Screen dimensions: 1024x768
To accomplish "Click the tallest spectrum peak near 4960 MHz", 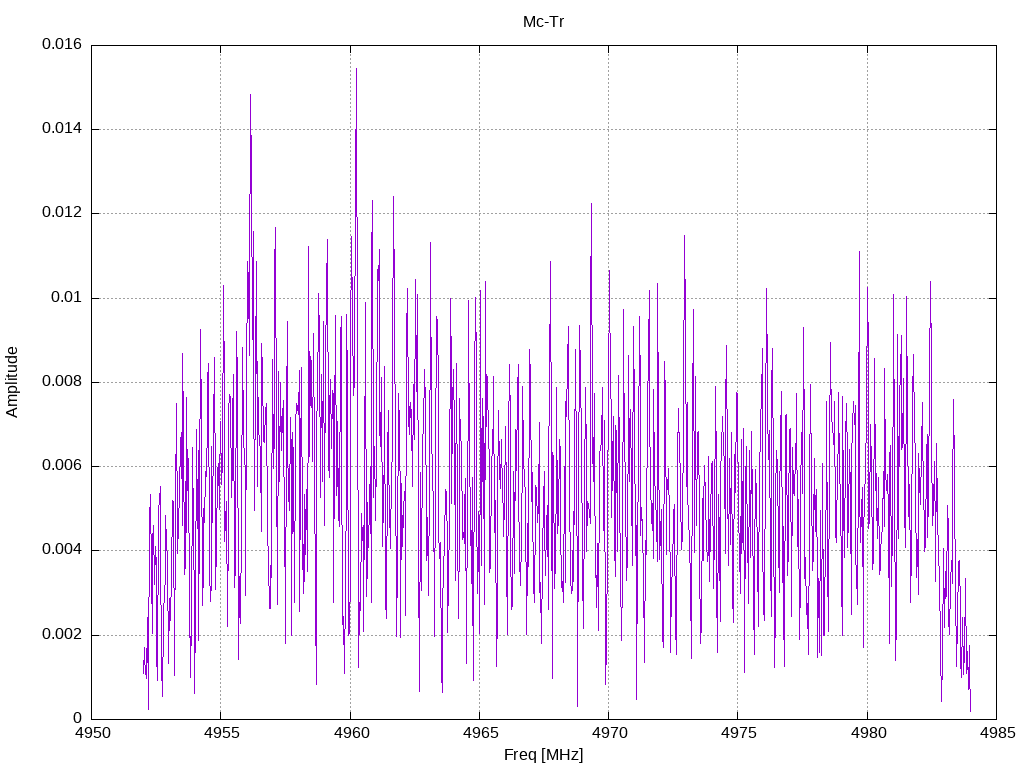I will tap(356, 69).
